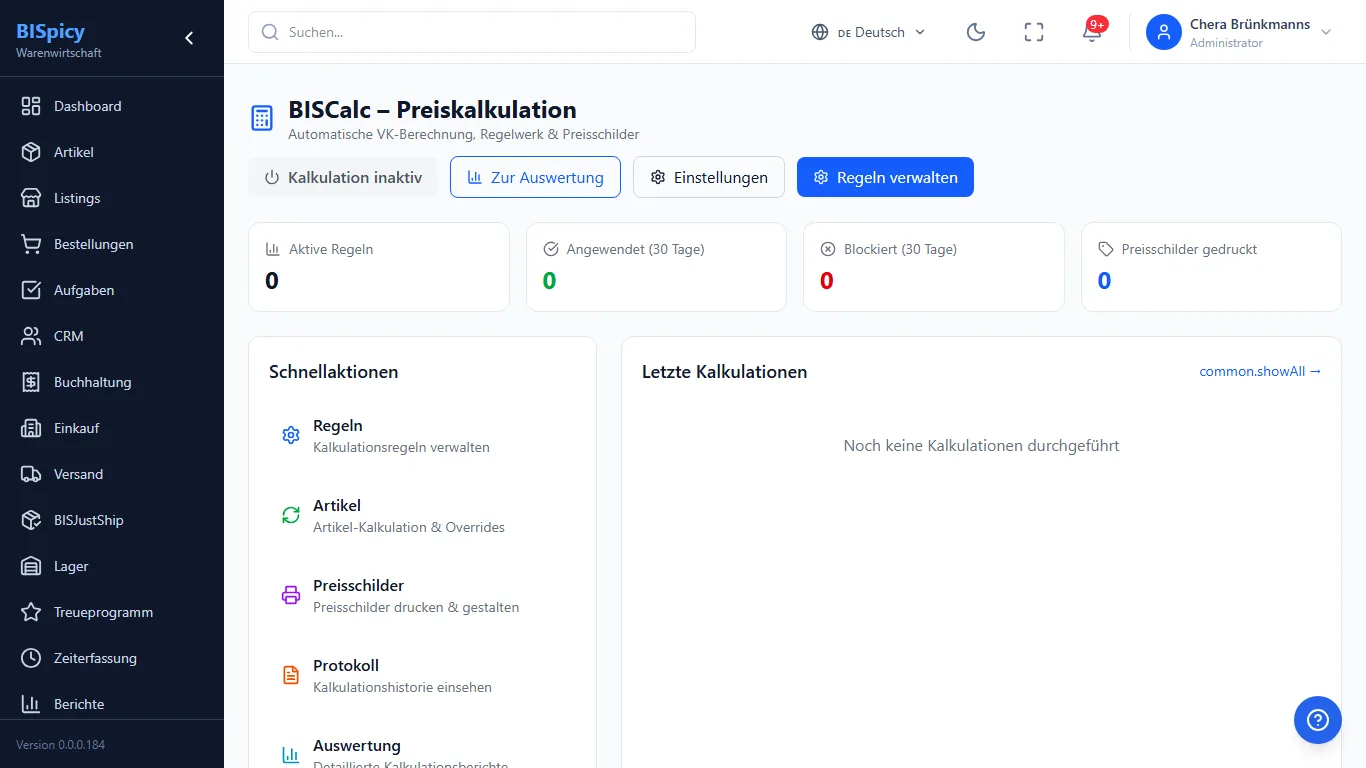Click in the Suchen search field
The height and width of the screenshot is (768, 1366).
[x=472, y=32]
